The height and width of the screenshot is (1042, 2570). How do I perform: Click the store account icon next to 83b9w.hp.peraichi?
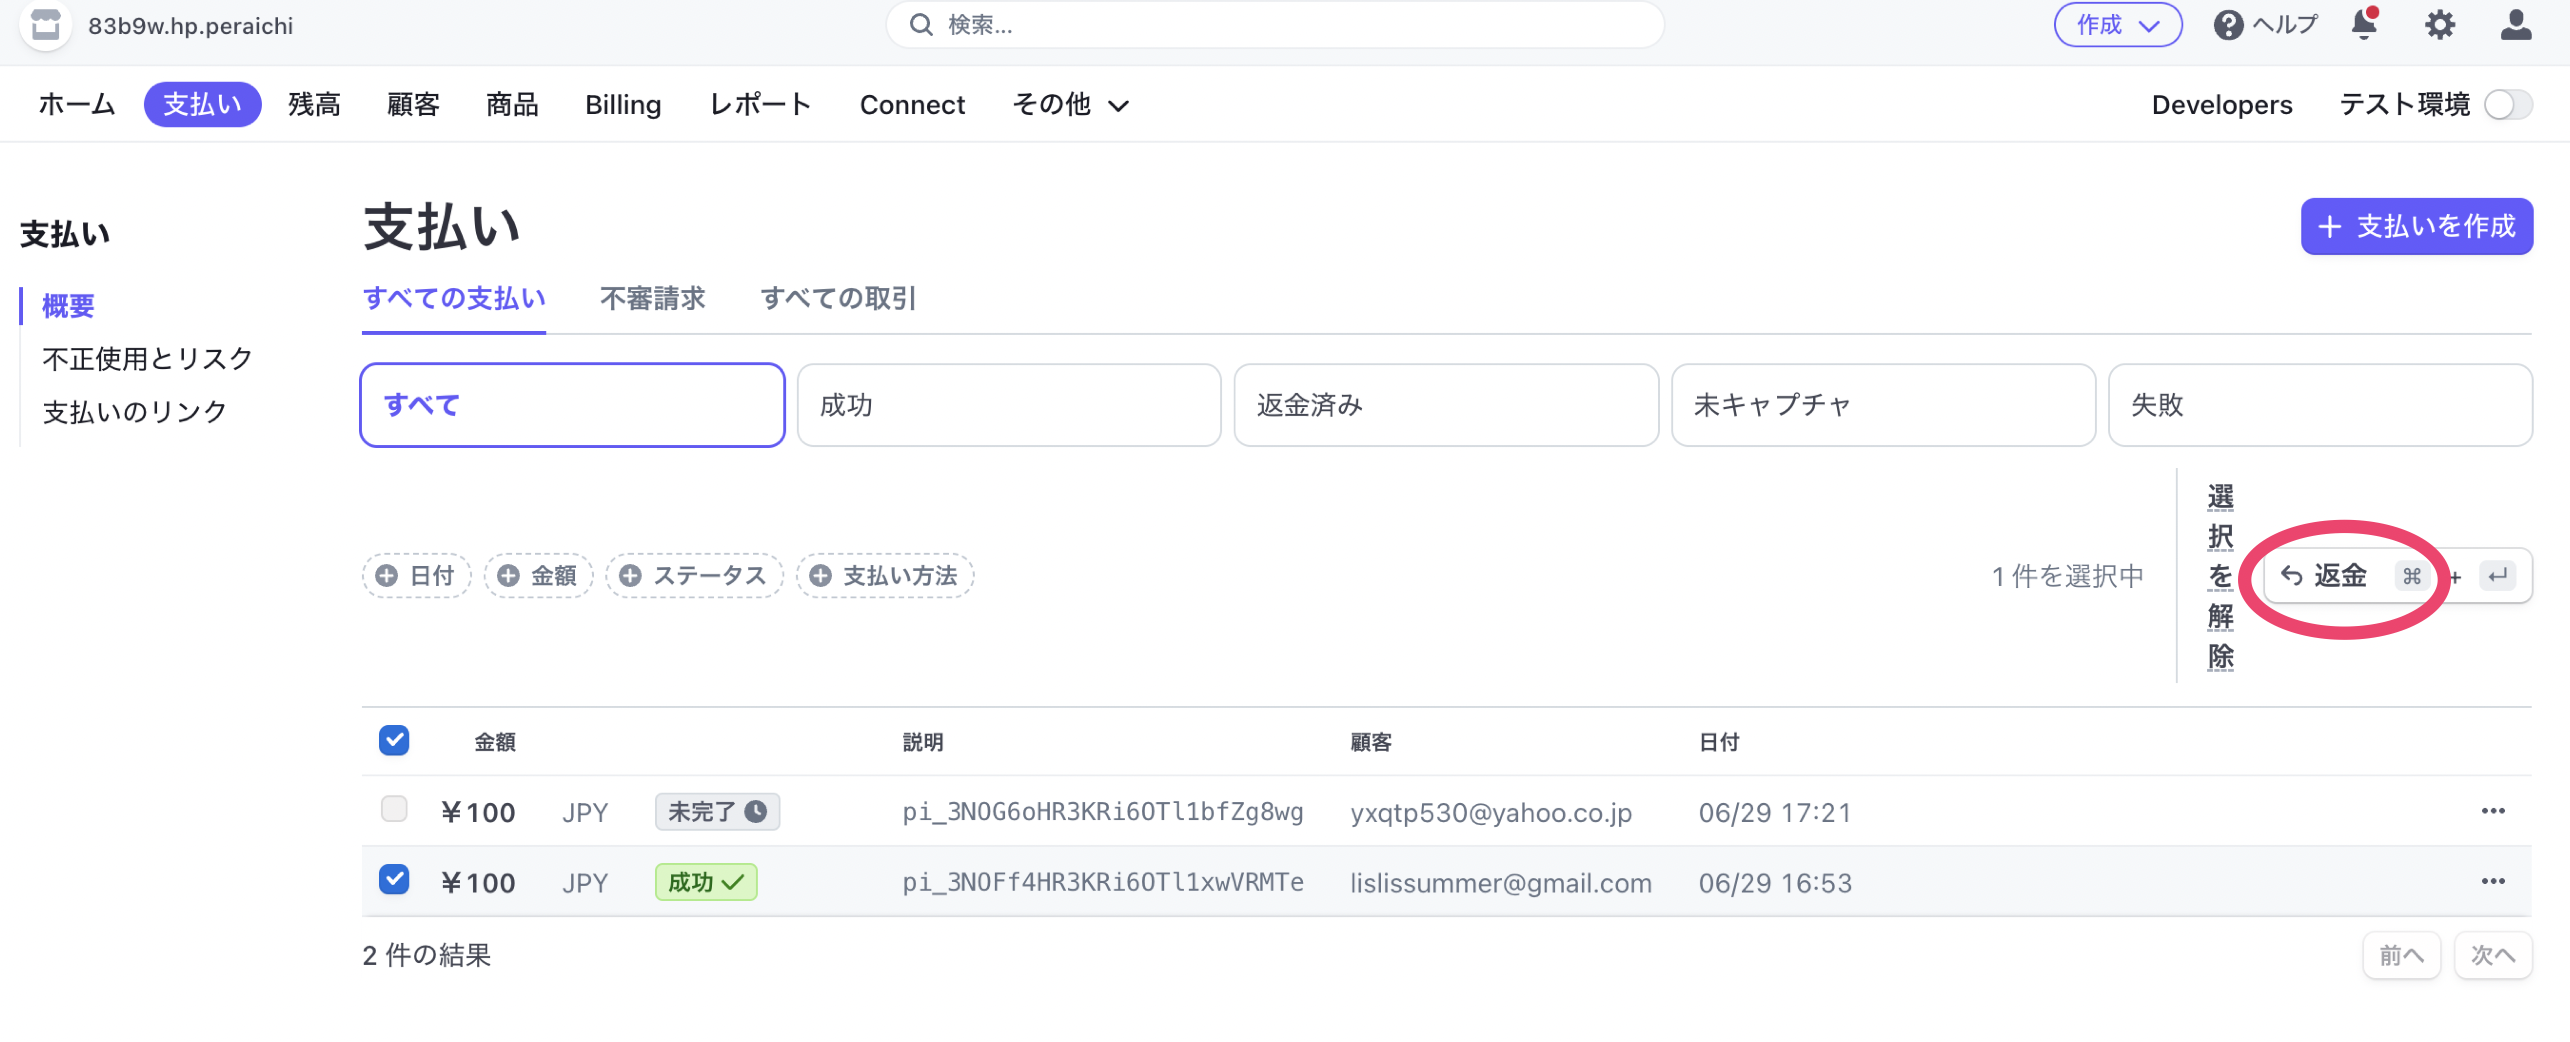[x=45, y=25]
